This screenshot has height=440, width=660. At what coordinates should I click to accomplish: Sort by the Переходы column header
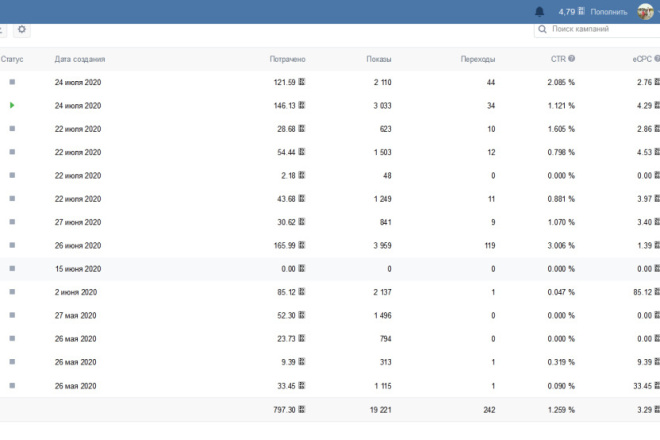click(x=478, y=59)
